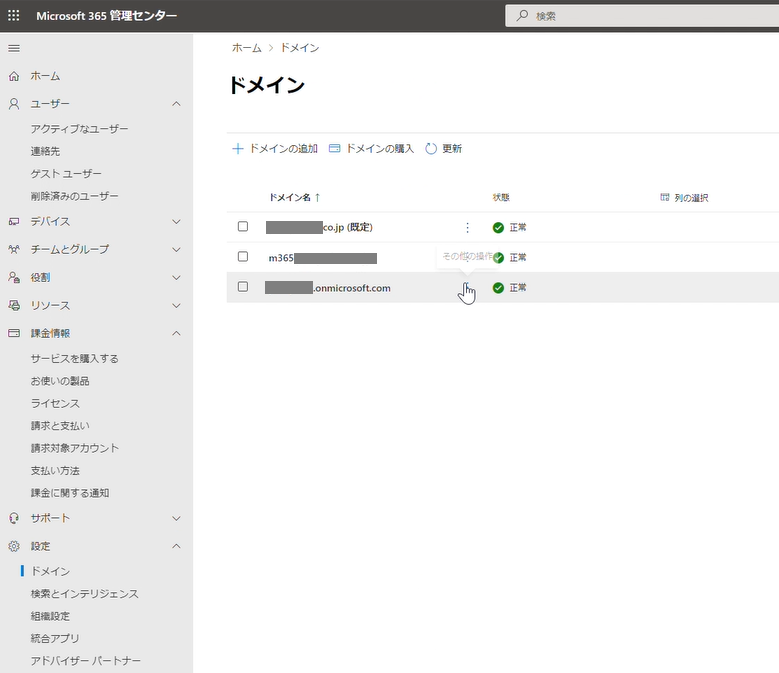Collapse the navigation hamburger menu
Viewport: 779px width, 673px height.
[x=14, y=48]
